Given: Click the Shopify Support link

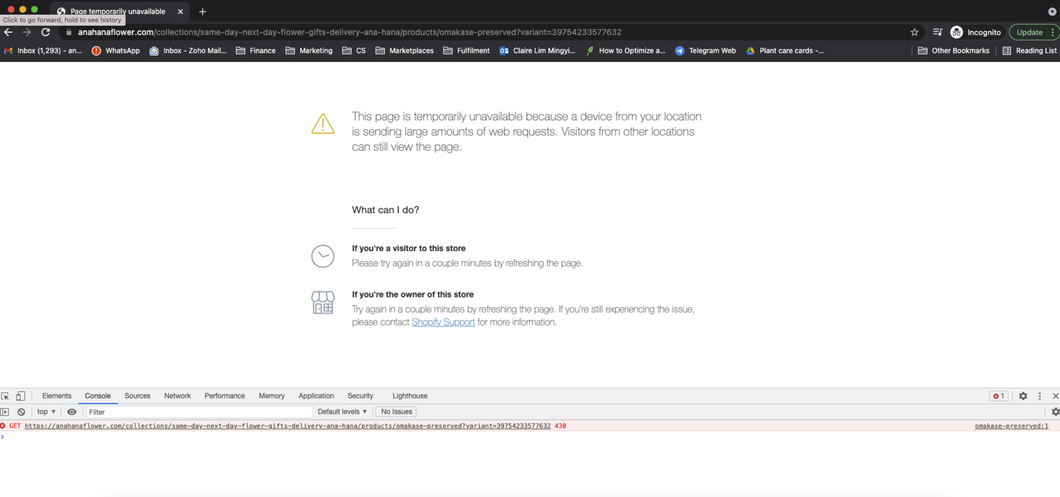Looking at the screenshot, I should pos(443,322).
